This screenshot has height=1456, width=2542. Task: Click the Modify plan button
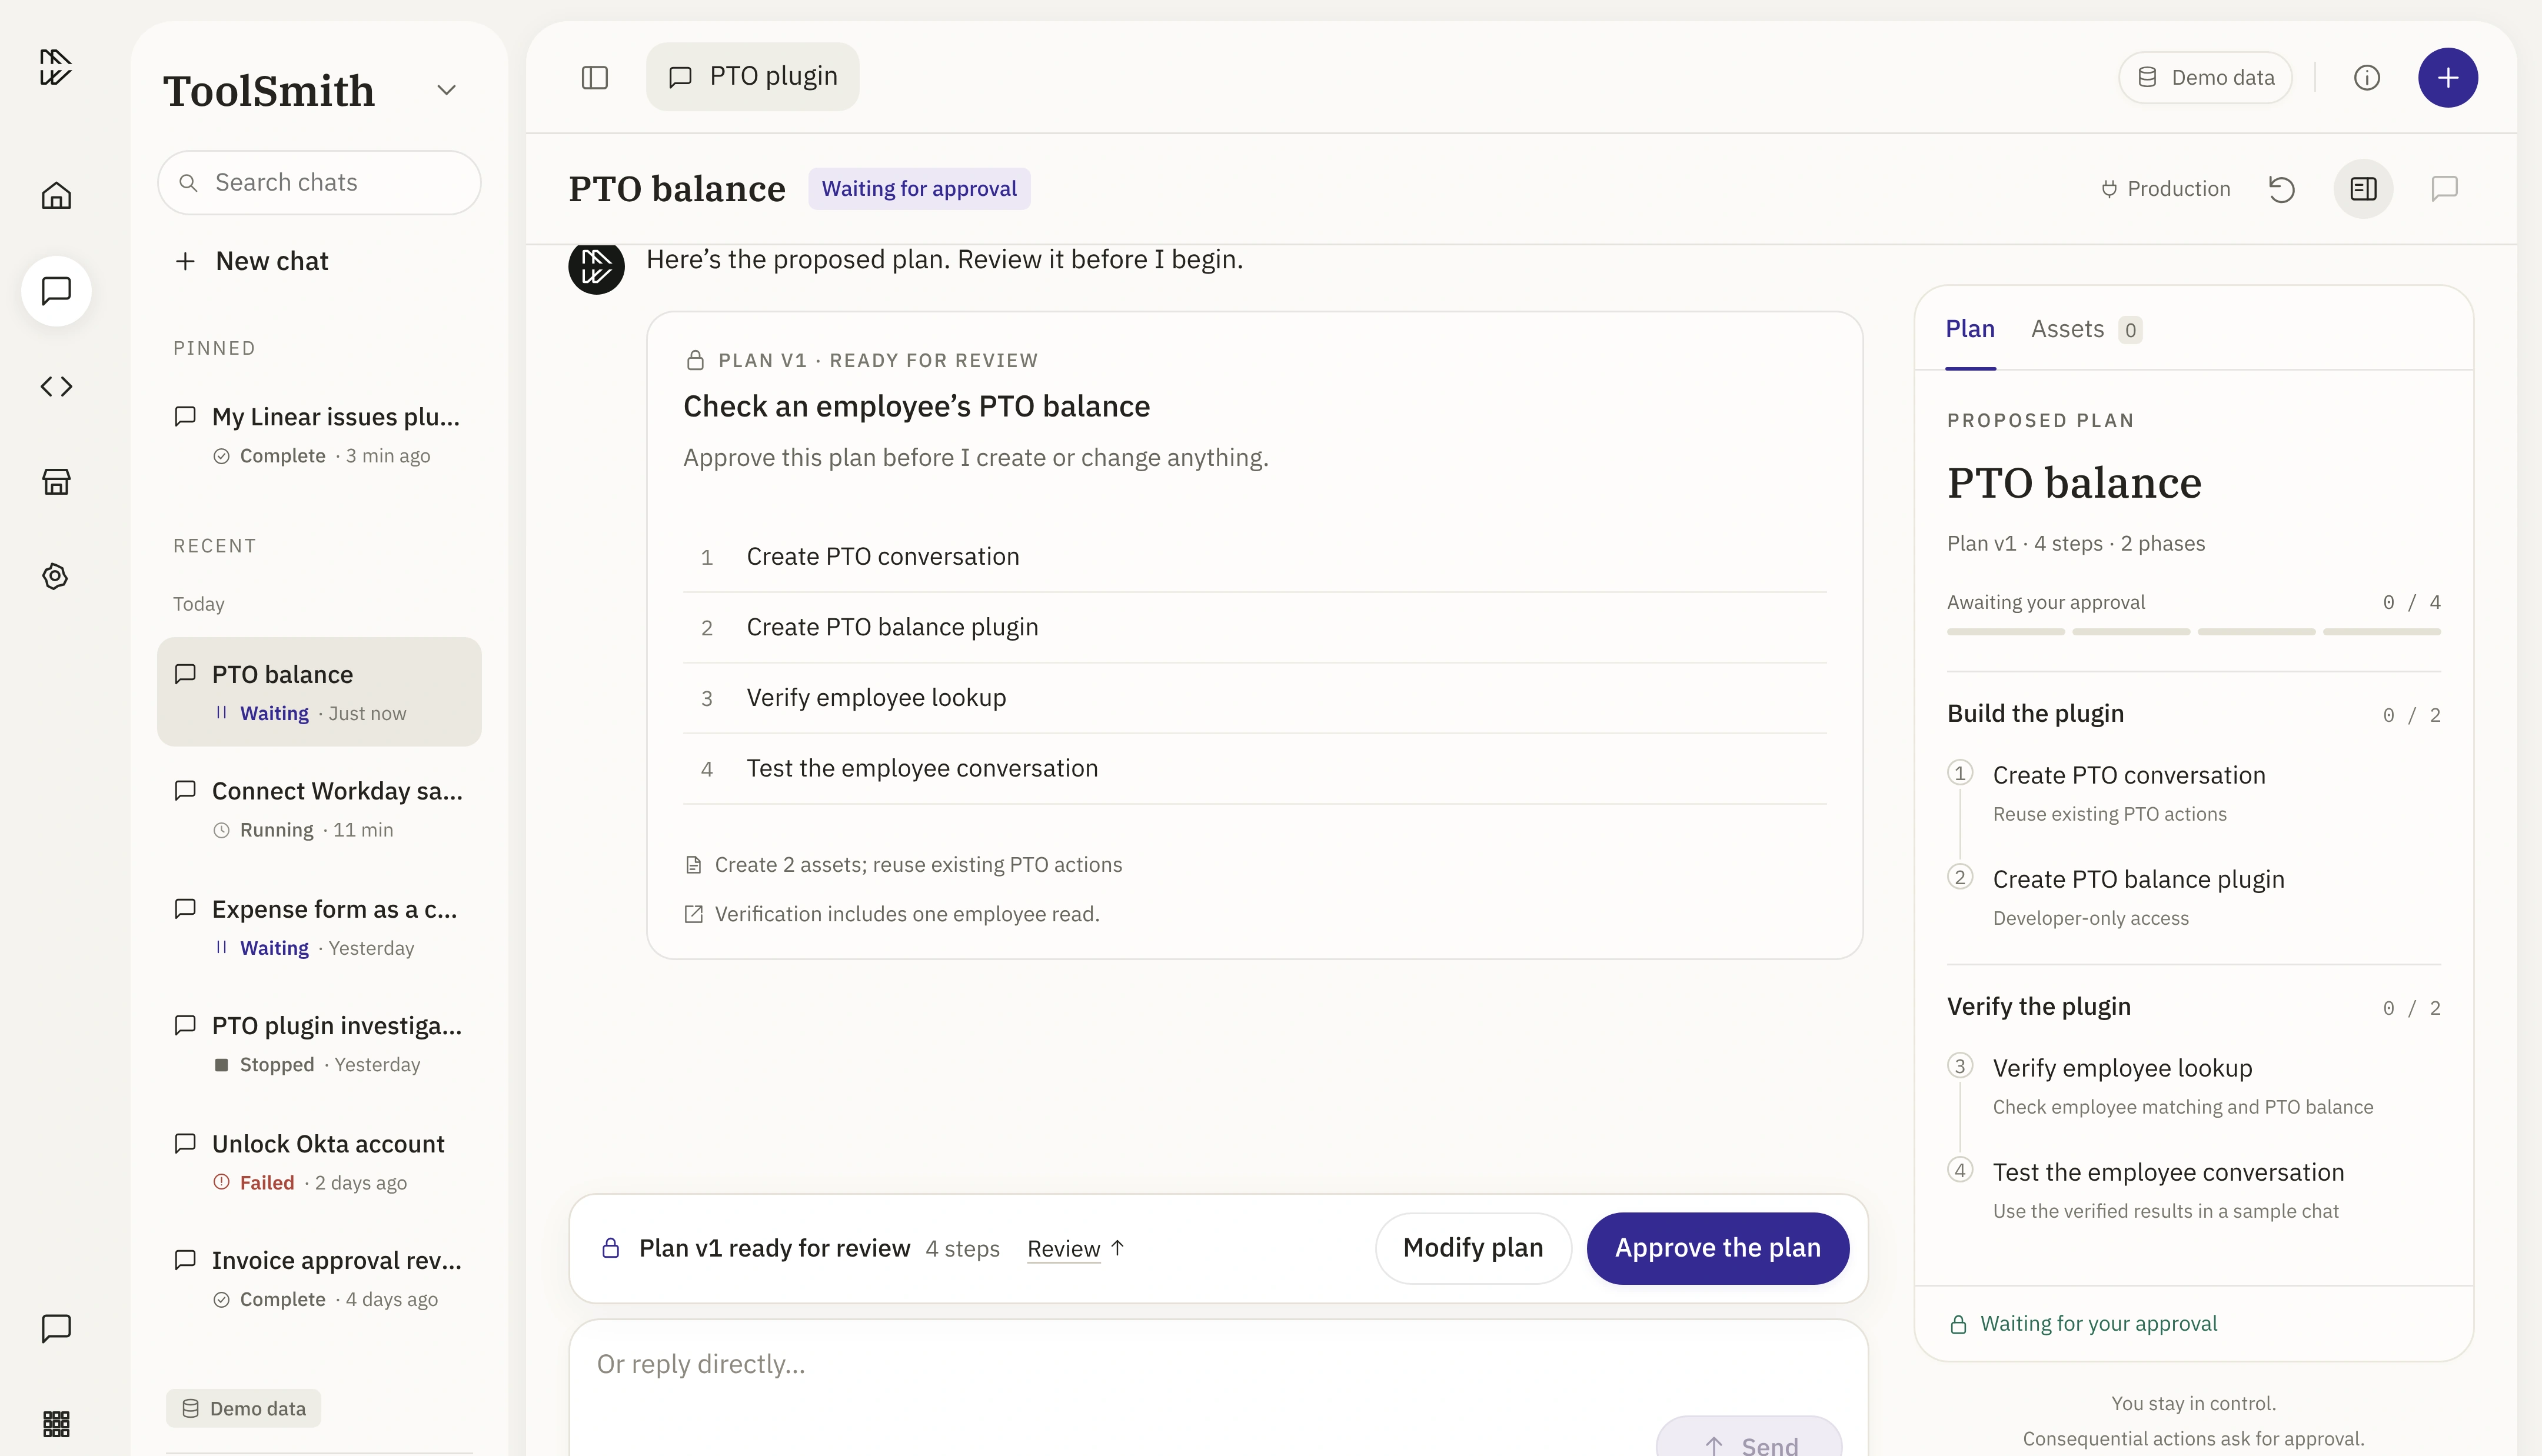[x=1473, y=1248]
